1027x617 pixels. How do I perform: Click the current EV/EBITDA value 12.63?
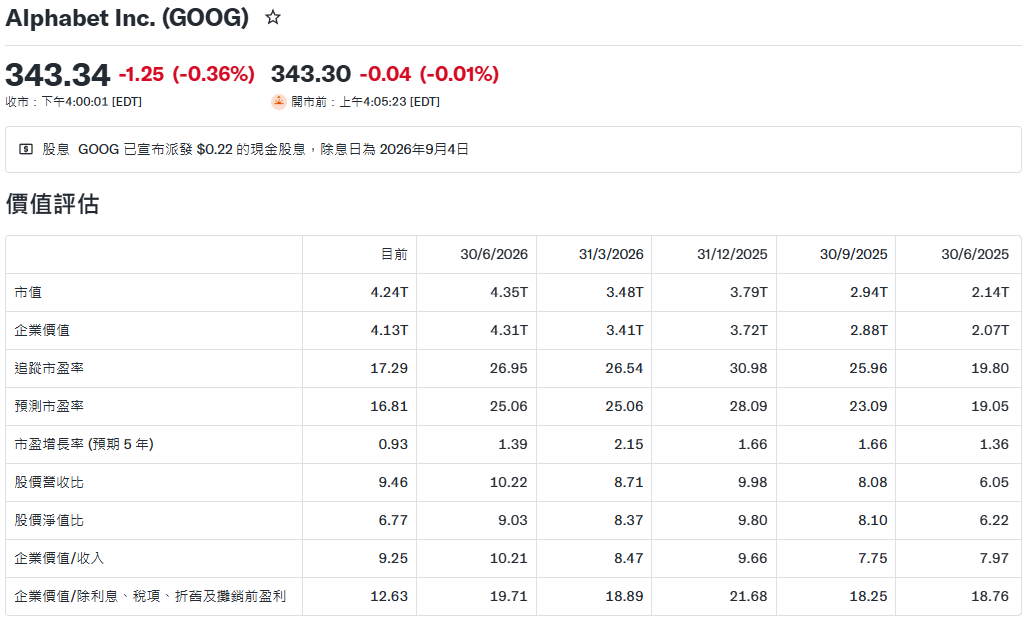[389, 596]
